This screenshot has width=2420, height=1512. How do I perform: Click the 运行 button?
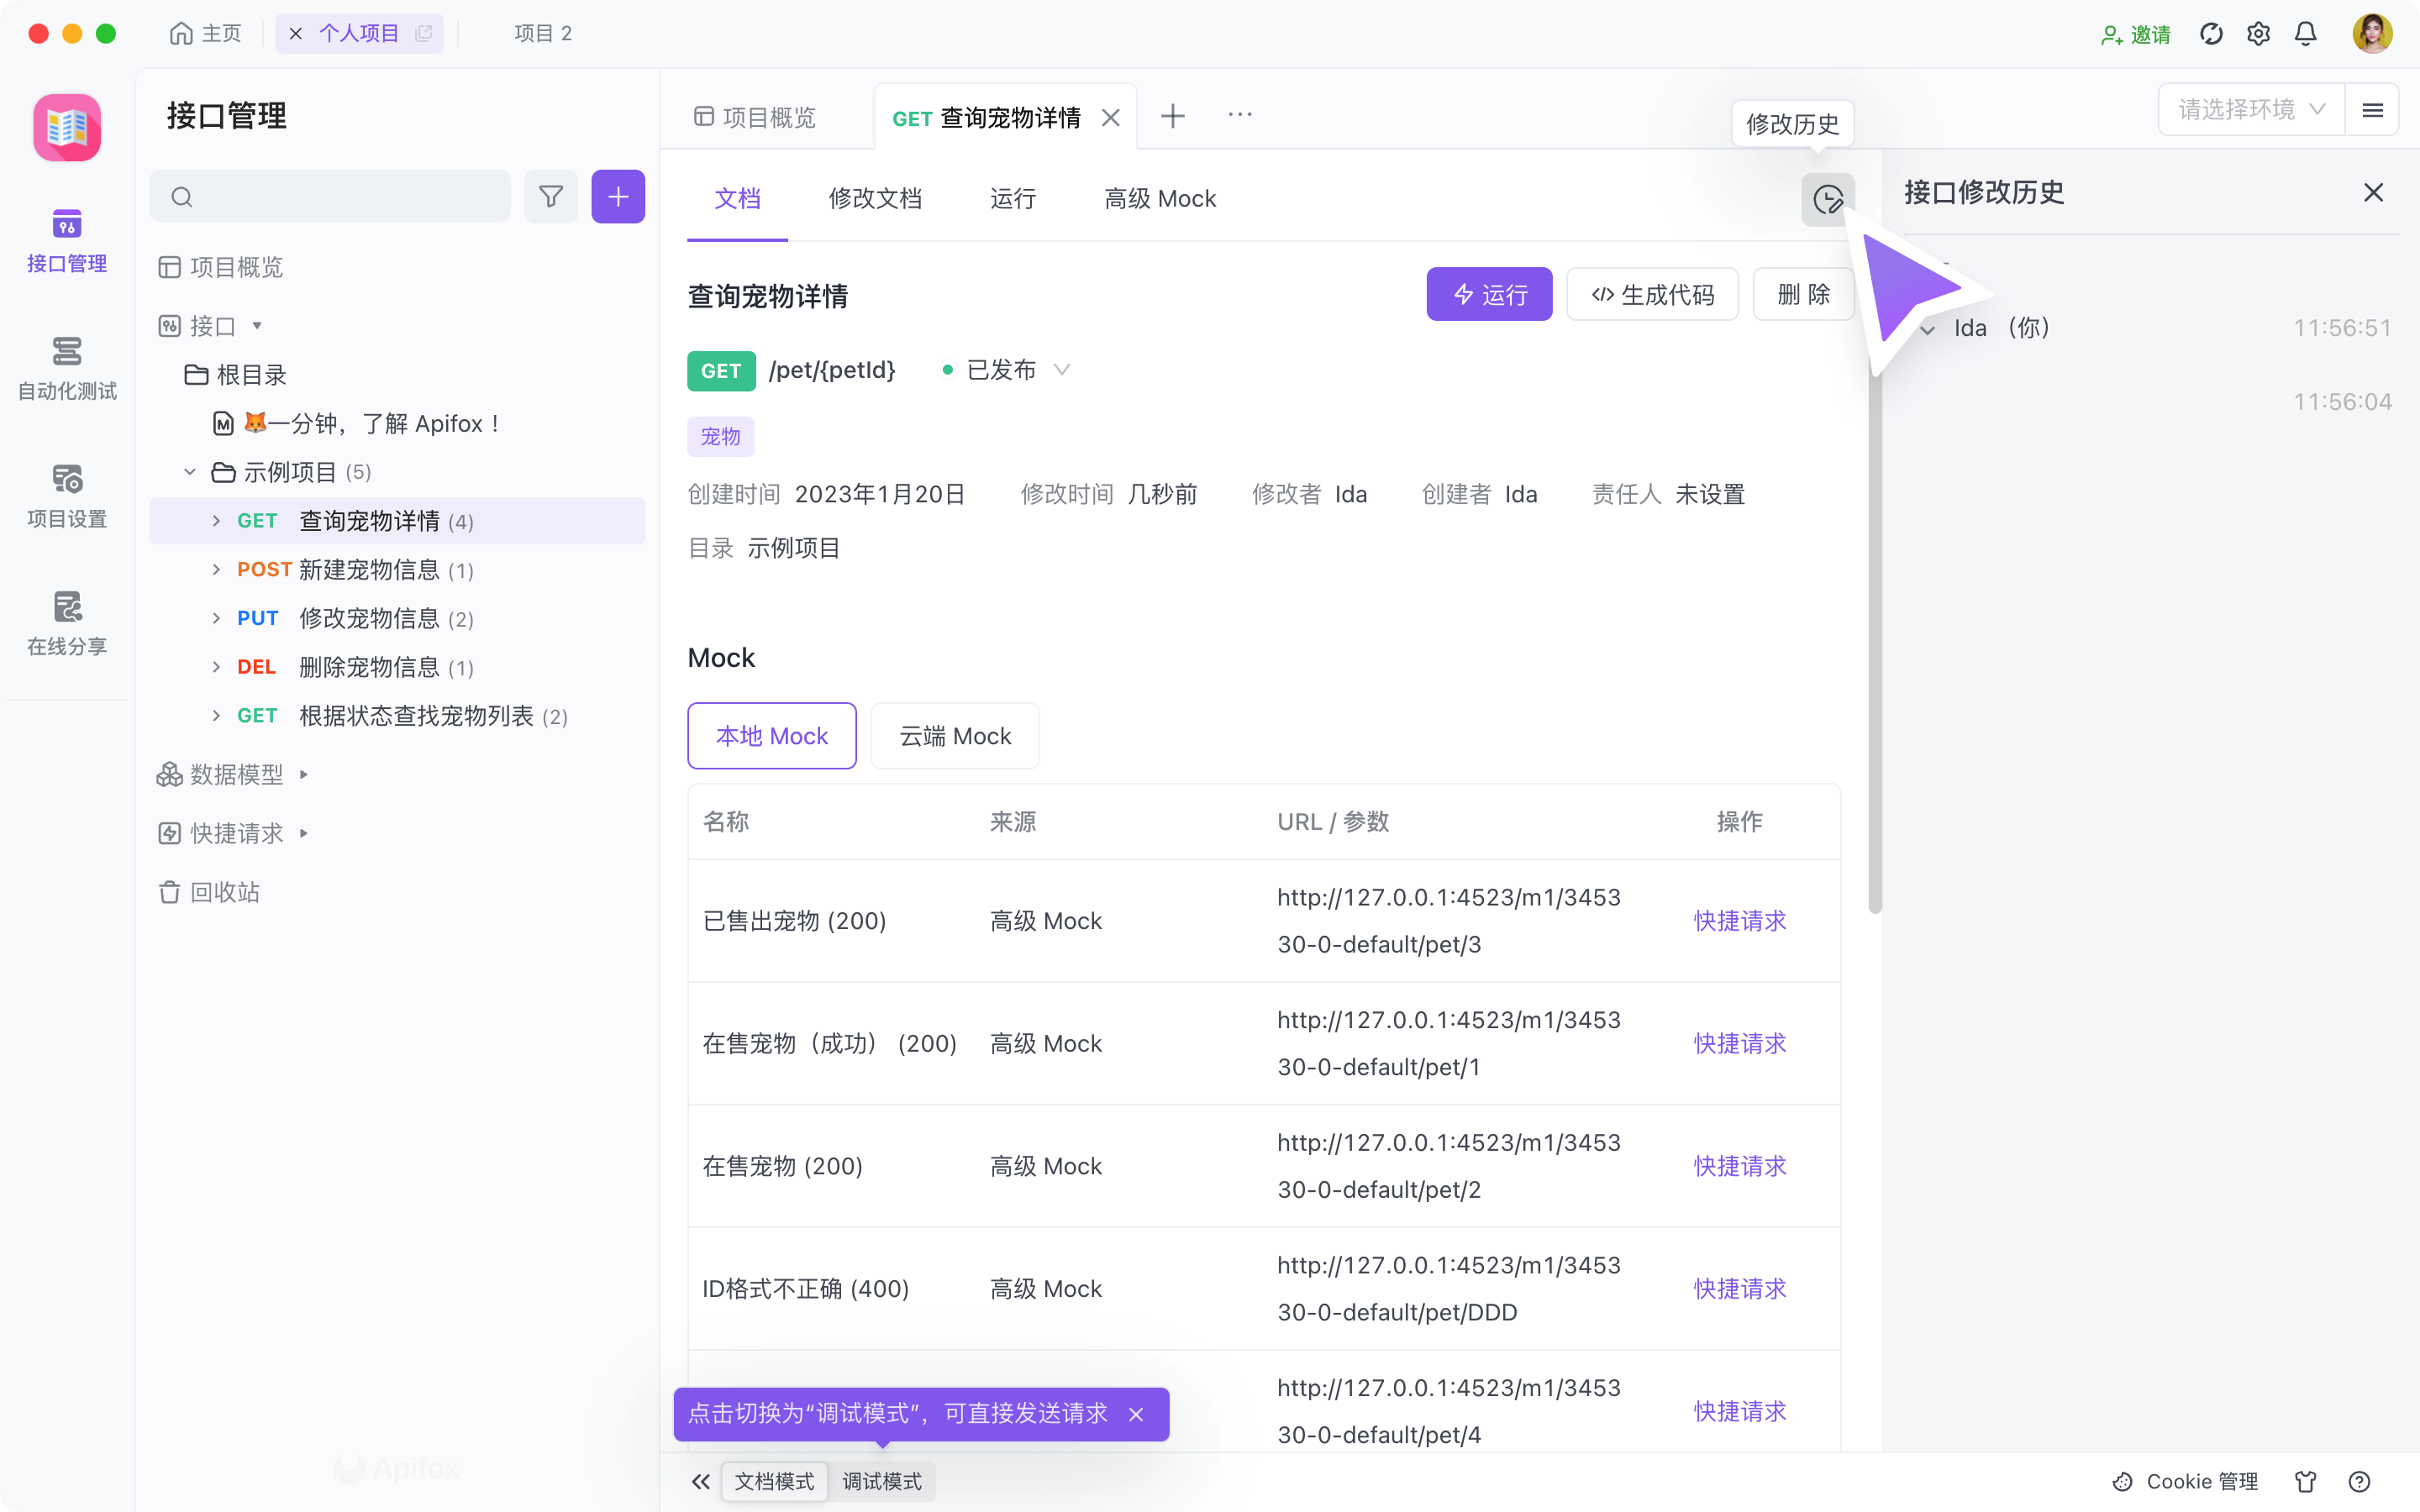(x=1489, y=294)
